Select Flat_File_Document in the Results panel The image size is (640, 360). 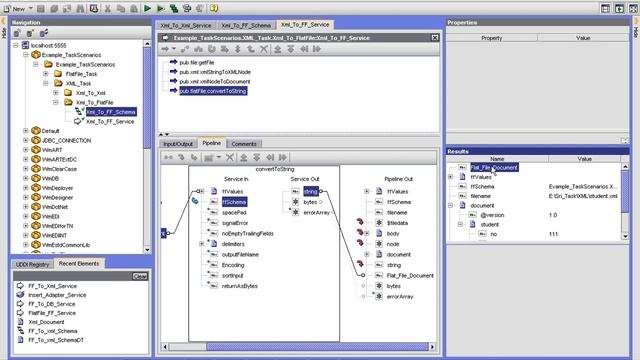494,167
